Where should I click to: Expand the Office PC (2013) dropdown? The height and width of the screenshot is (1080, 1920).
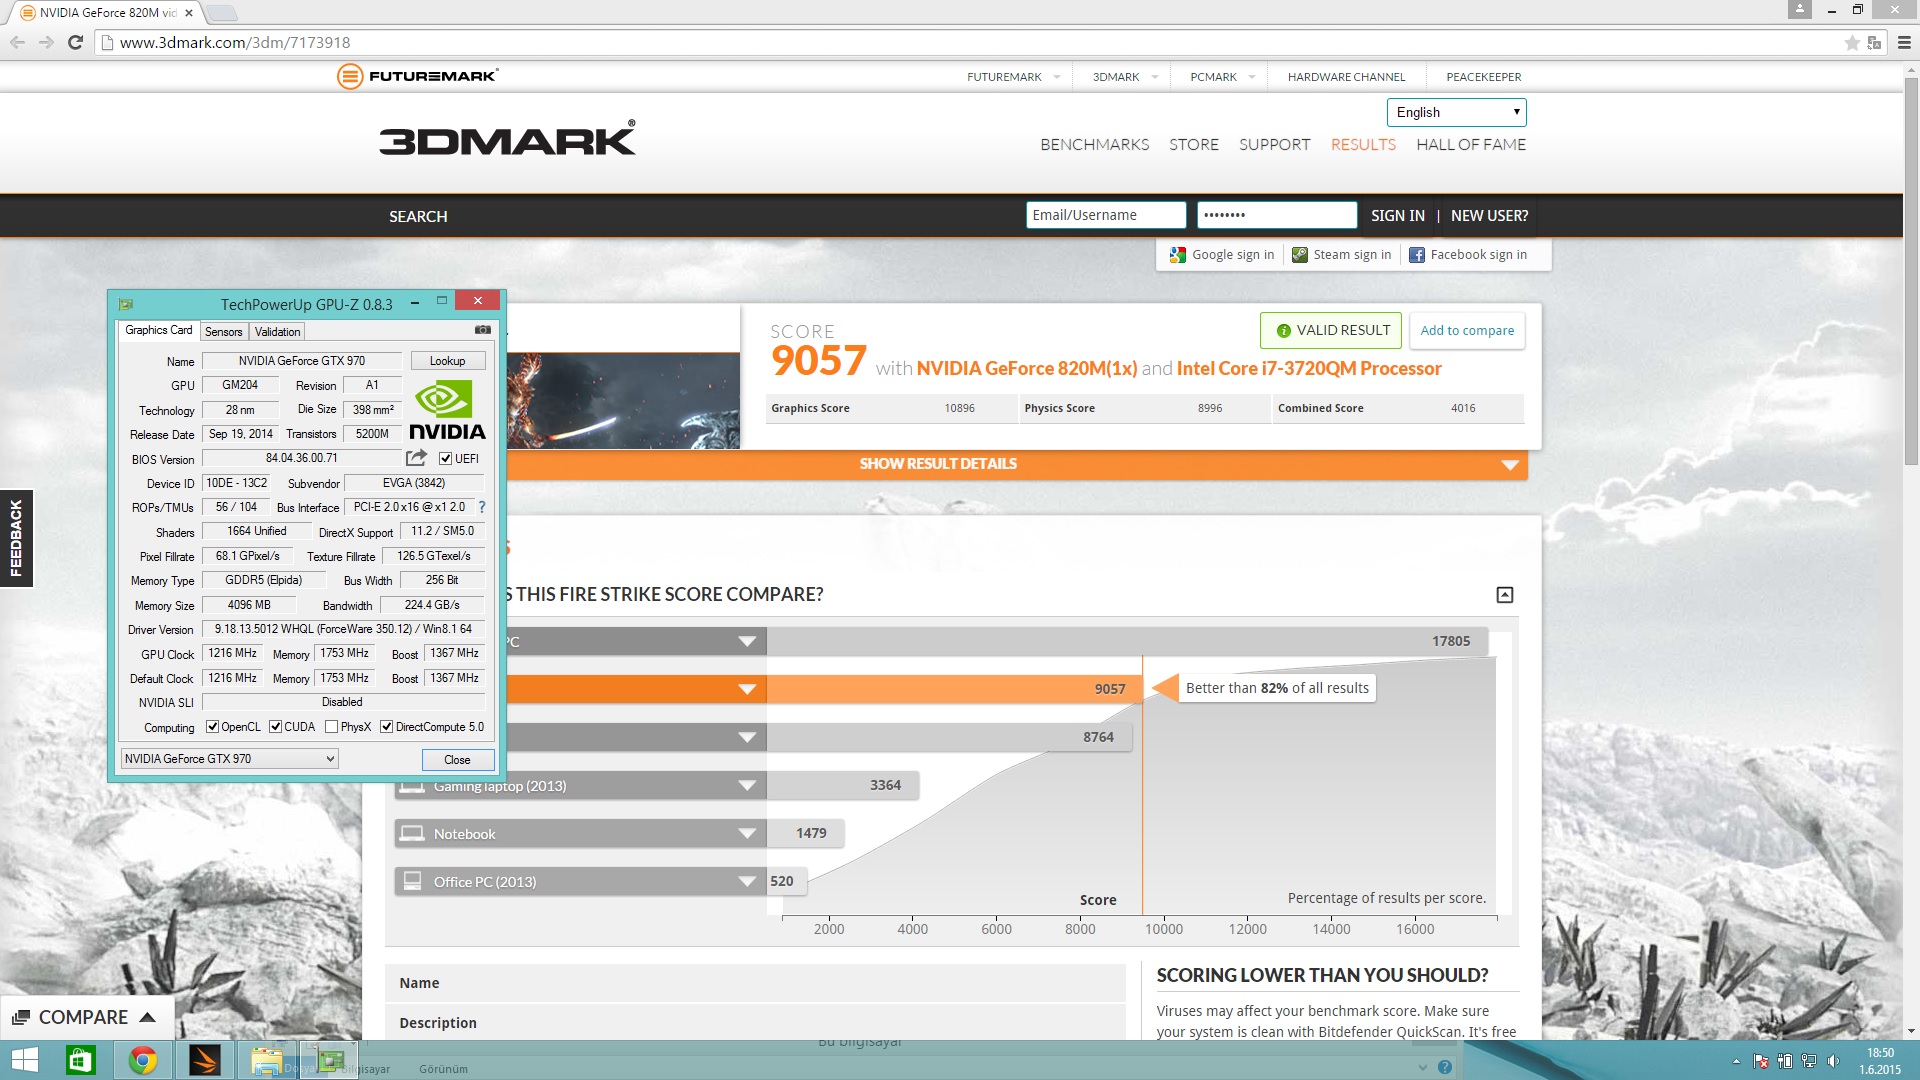[x=747, y=882]
